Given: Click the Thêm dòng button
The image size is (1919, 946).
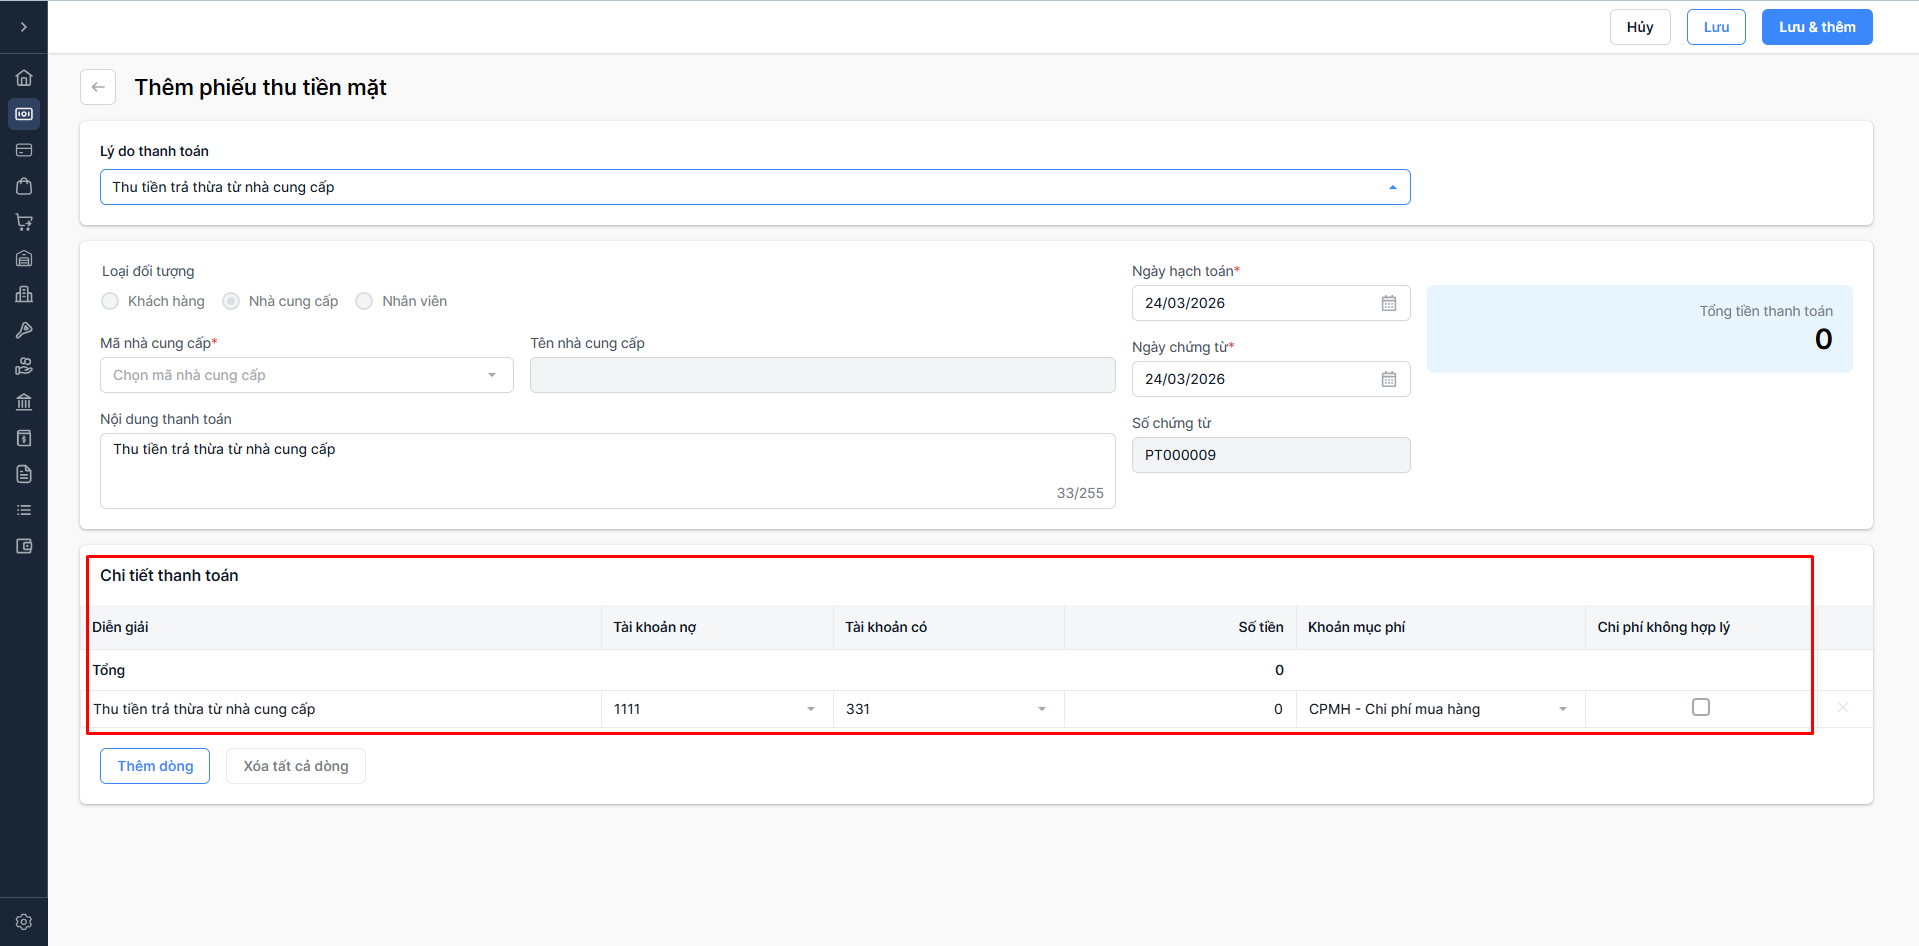Looking at the screenshot, I should click(x=155, y=766).
